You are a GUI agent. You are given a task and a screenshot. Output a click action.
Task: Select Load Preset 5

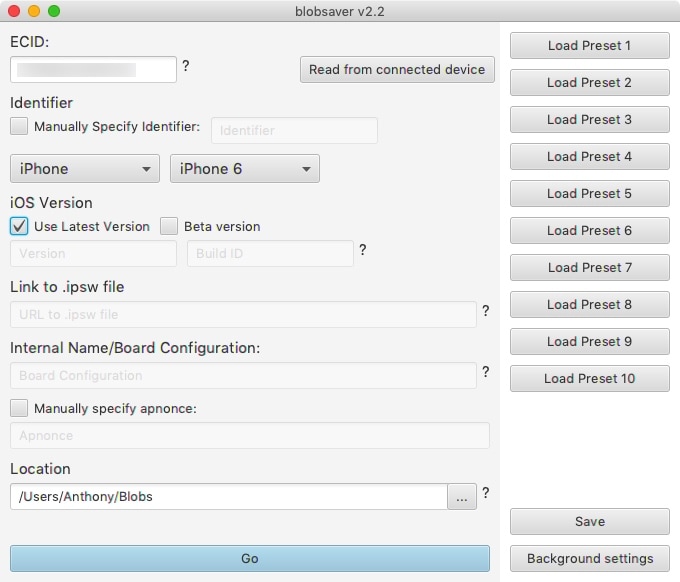(x=590, y=193)
